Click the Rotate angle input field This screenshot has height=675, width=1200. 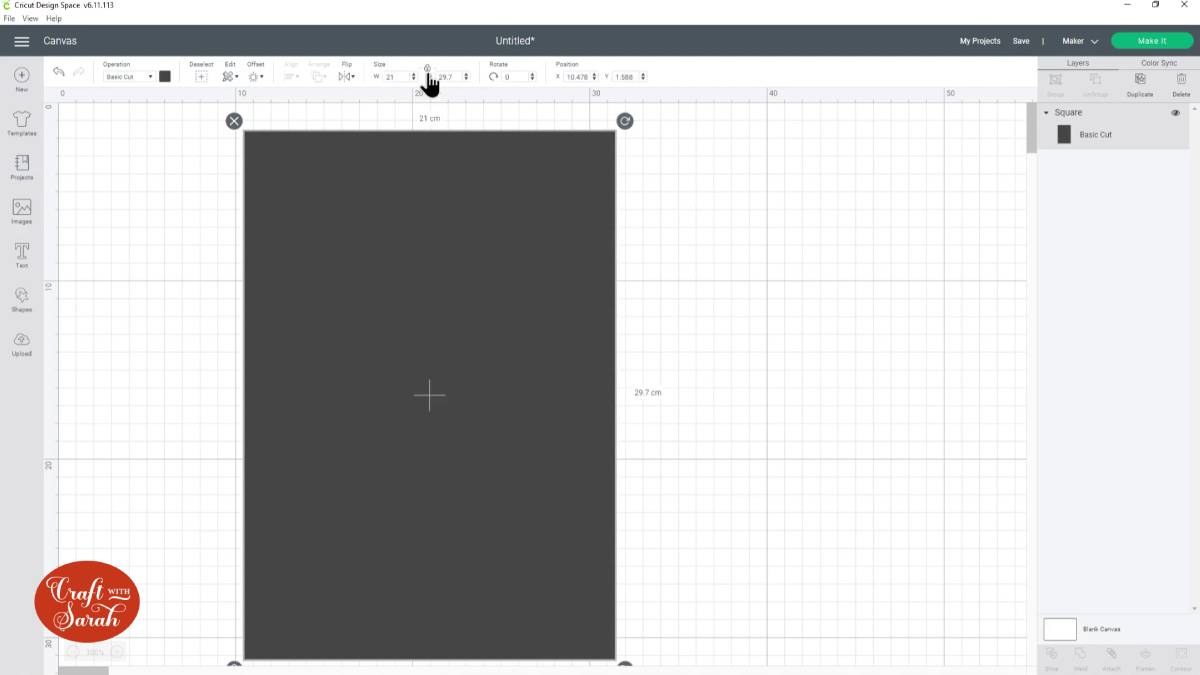click(514, 77)
